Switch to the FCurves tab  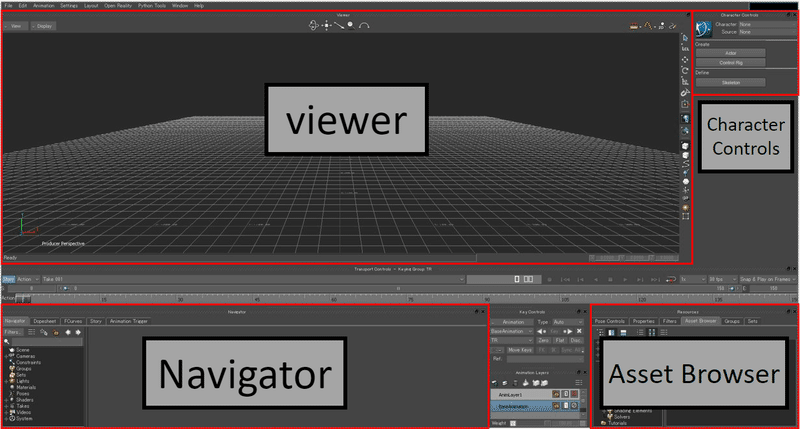point(73,321)
